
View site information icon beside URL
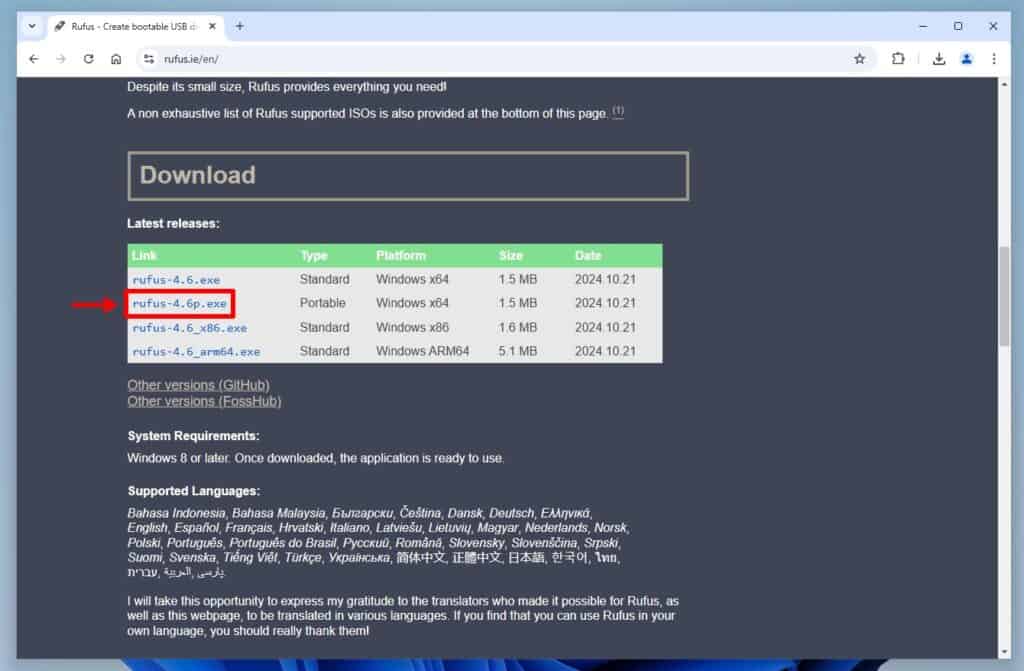click(x=149, y=59)
